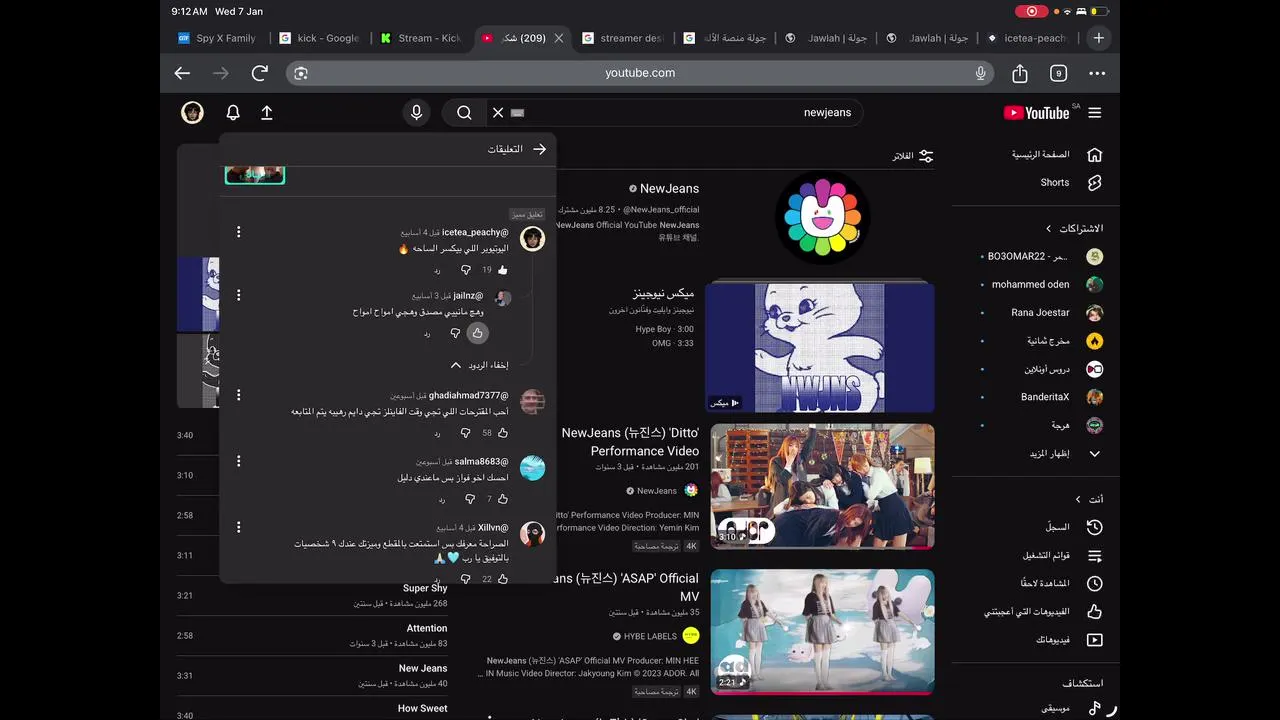This screenshot has height=720, width=1280.
Task: Open options menu for jailnz reply
Action: coord(238,295)
